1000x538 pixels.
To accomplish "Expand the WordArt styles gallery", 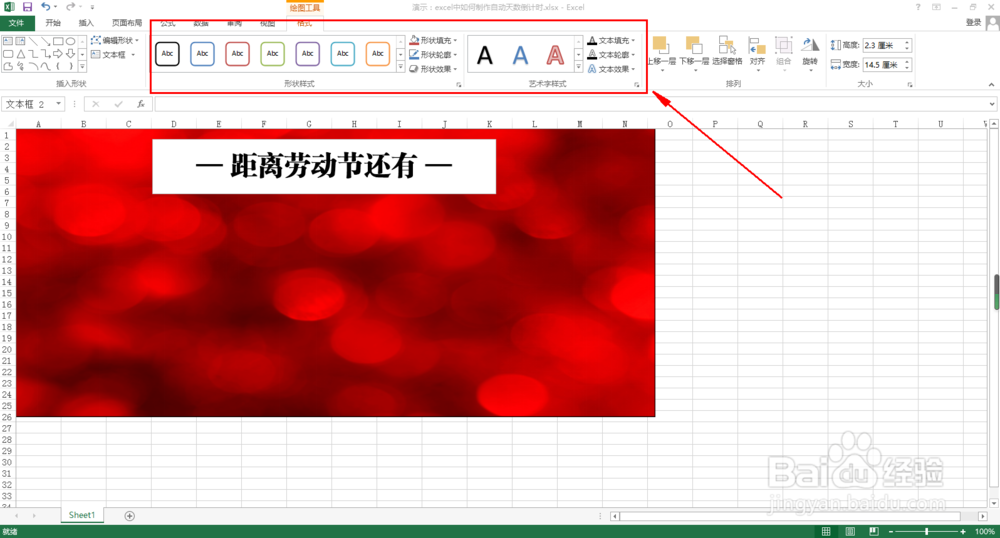I will (578, 67).
